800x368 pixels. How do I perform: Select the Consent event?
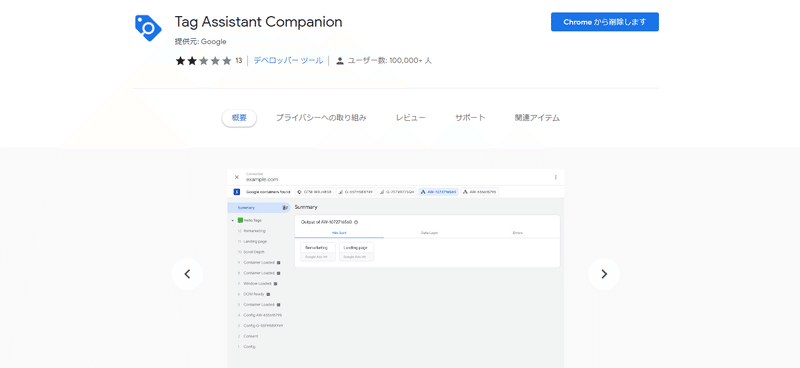[251, 336]
